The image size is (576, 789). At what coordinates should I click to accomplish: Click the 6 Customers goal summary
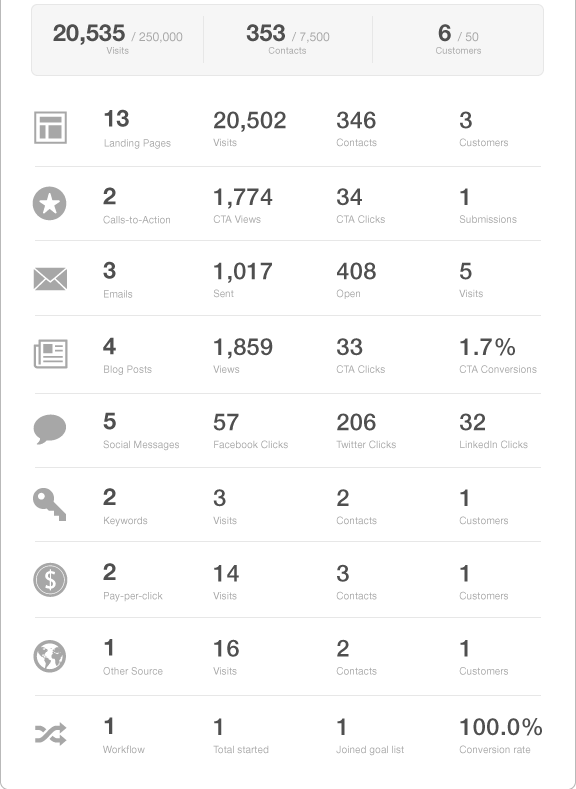pyautogui.click(x=458, y=39)
